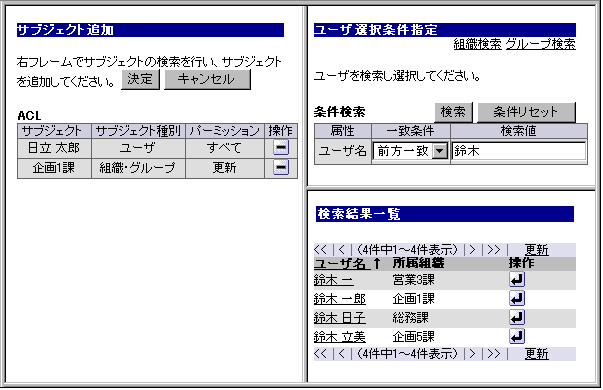
Task: Click the 更新 permission cell in the ACL table
Action: pyautogui.click(x=225, y=168)
